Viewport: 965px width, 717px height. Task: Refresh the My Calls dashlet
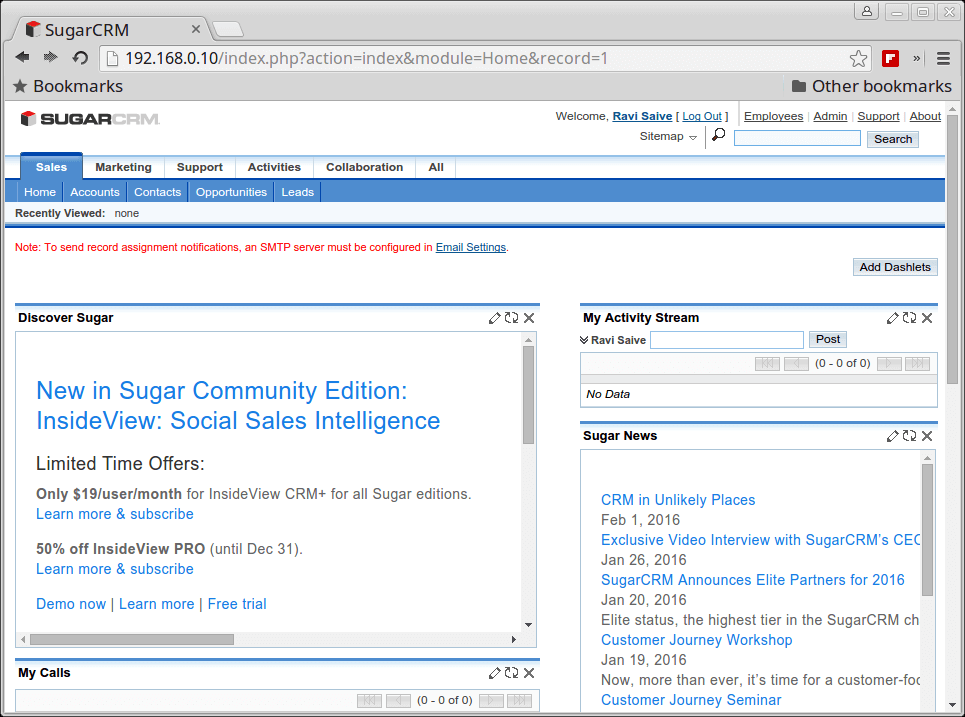click(511, 673)
